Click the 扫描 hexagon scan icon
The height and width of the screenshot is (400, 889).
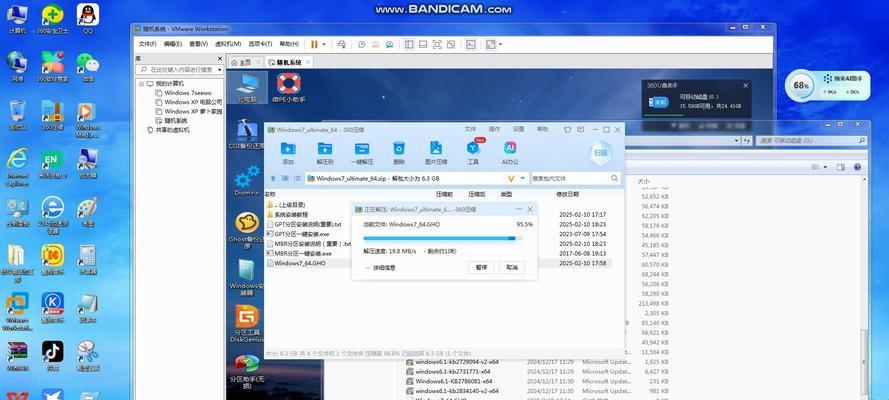point(600,152)
